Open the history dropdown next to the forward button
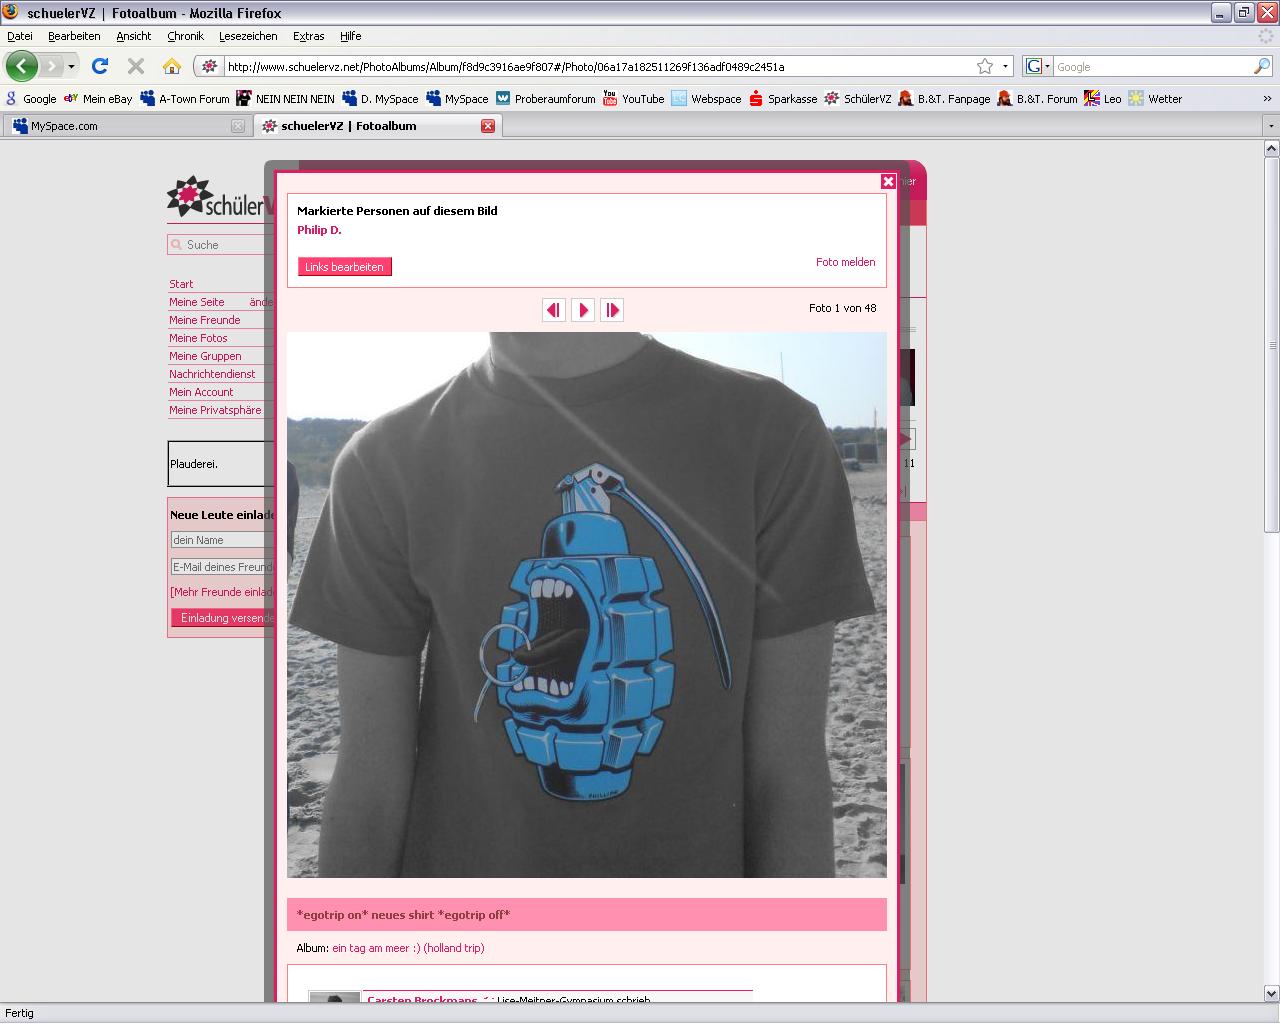The height and width of the screenshot is (1024, 1280). [x=71, y=67]
